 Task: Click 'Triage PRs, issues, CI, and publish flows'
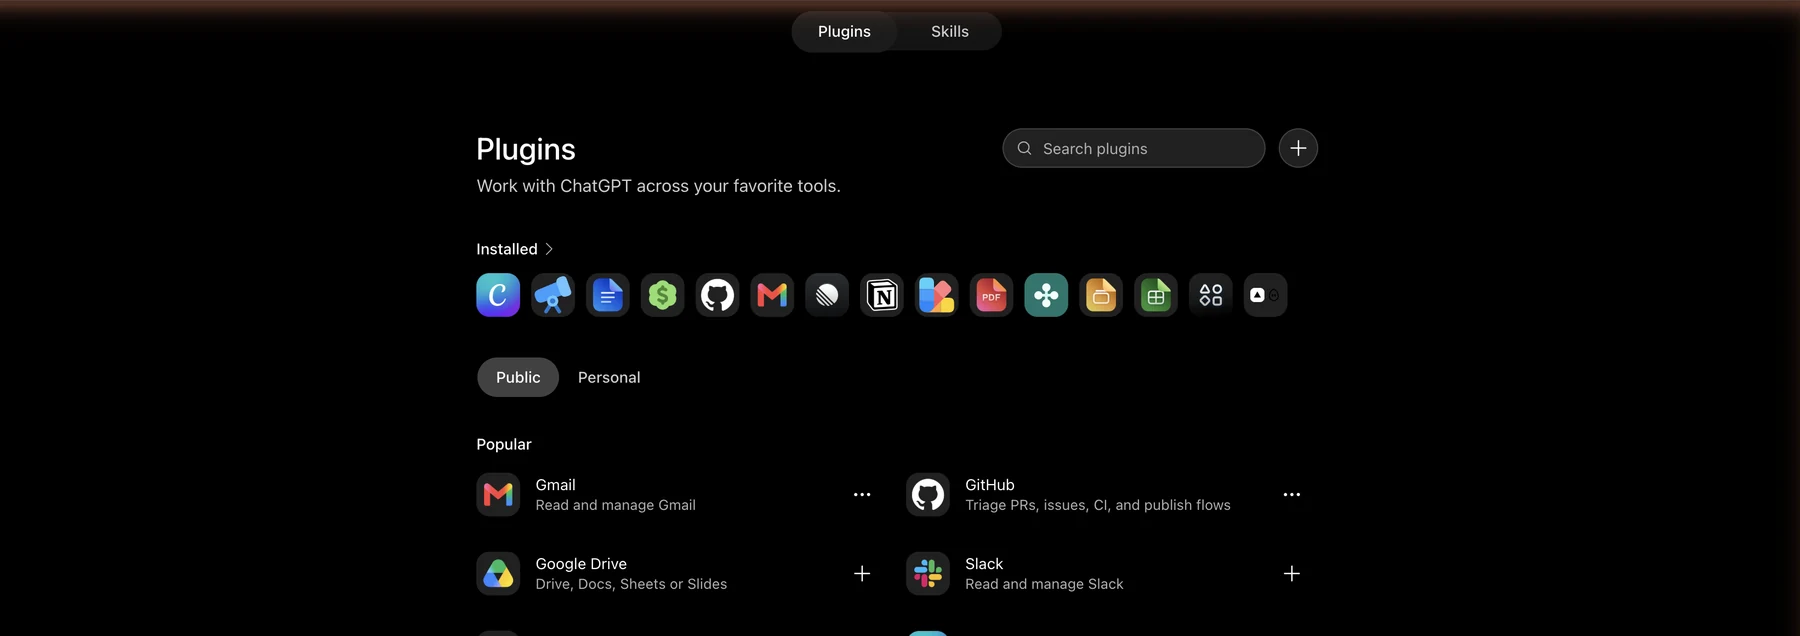(1098, 505)
